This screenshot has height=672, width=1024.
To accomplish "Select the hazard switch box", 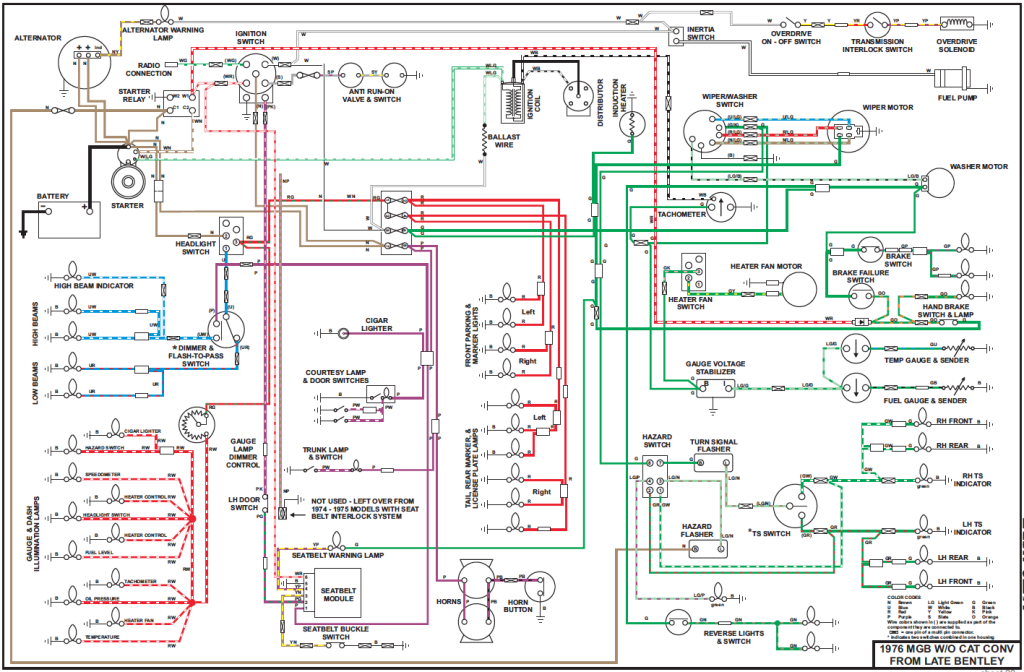I will point(656,477).
